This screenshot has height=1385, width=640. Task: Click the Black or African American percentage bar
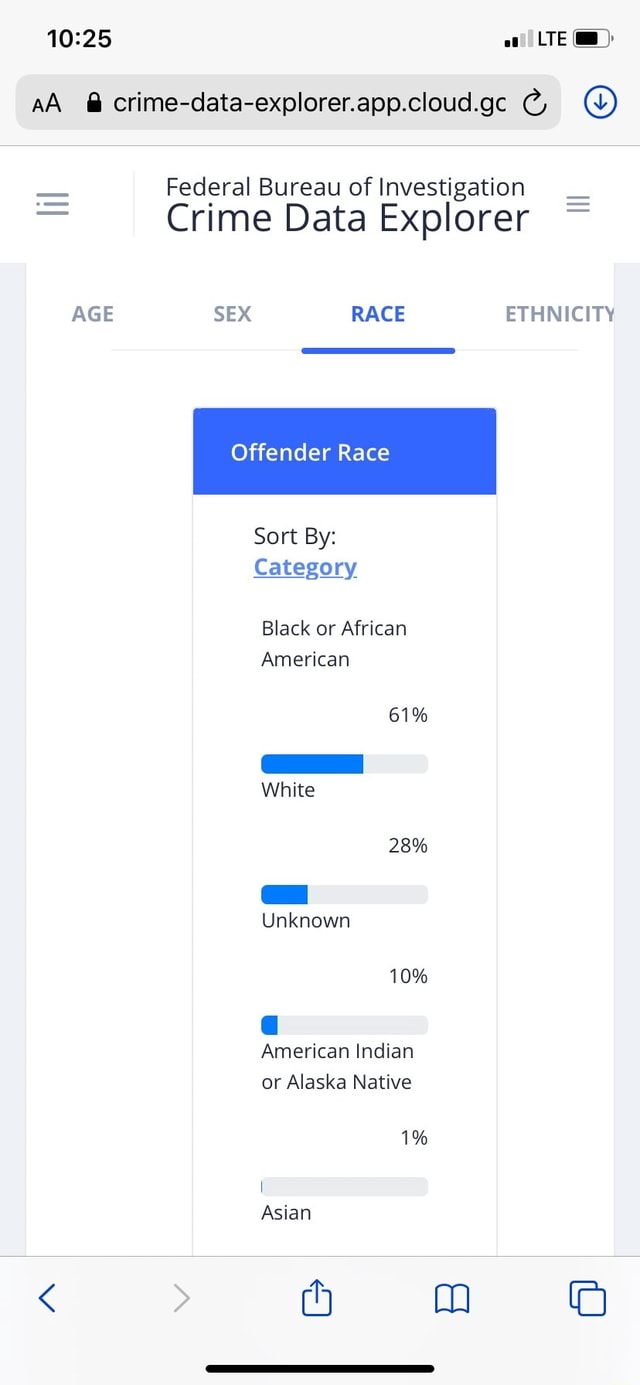click(344, 764)
